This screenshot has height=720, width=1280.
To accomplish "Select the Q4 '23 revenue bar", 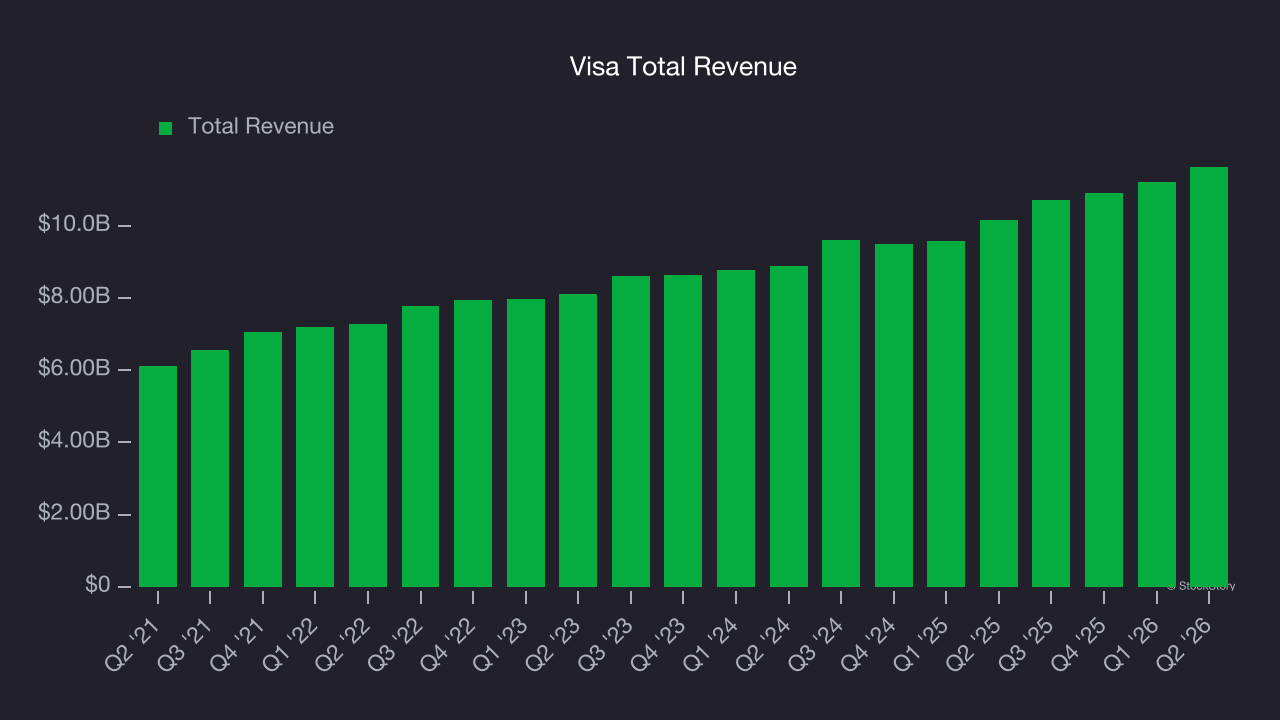I will click(683, 431).
